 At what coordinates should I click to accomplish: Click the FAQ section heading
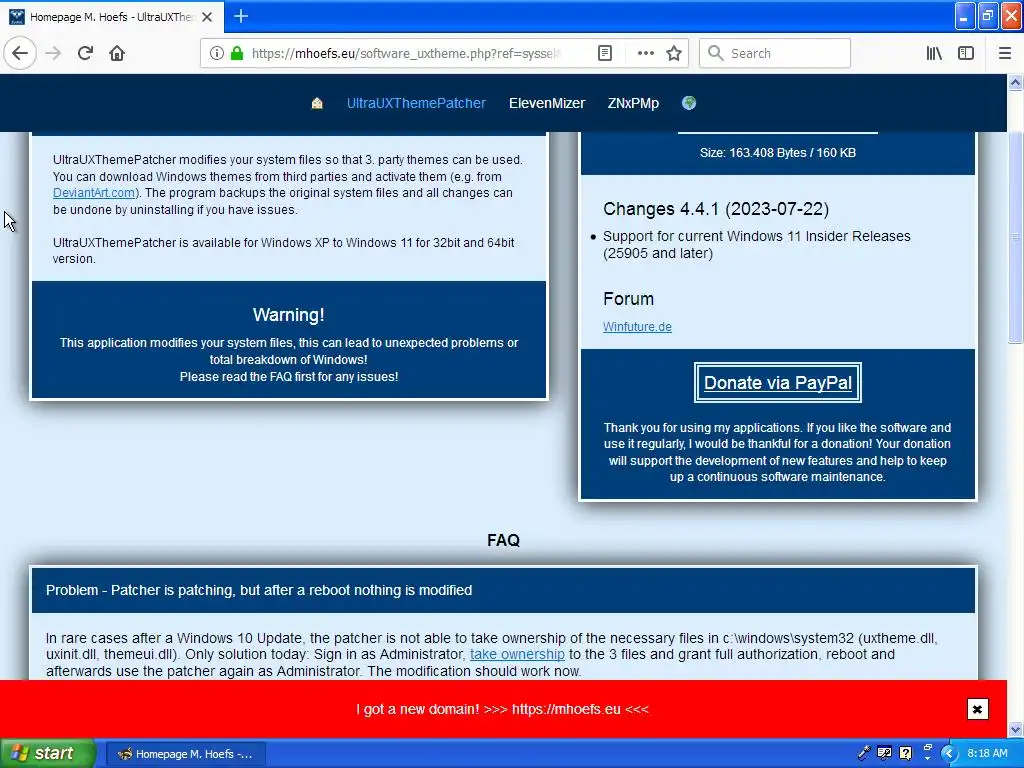click(x=503, y=540)
